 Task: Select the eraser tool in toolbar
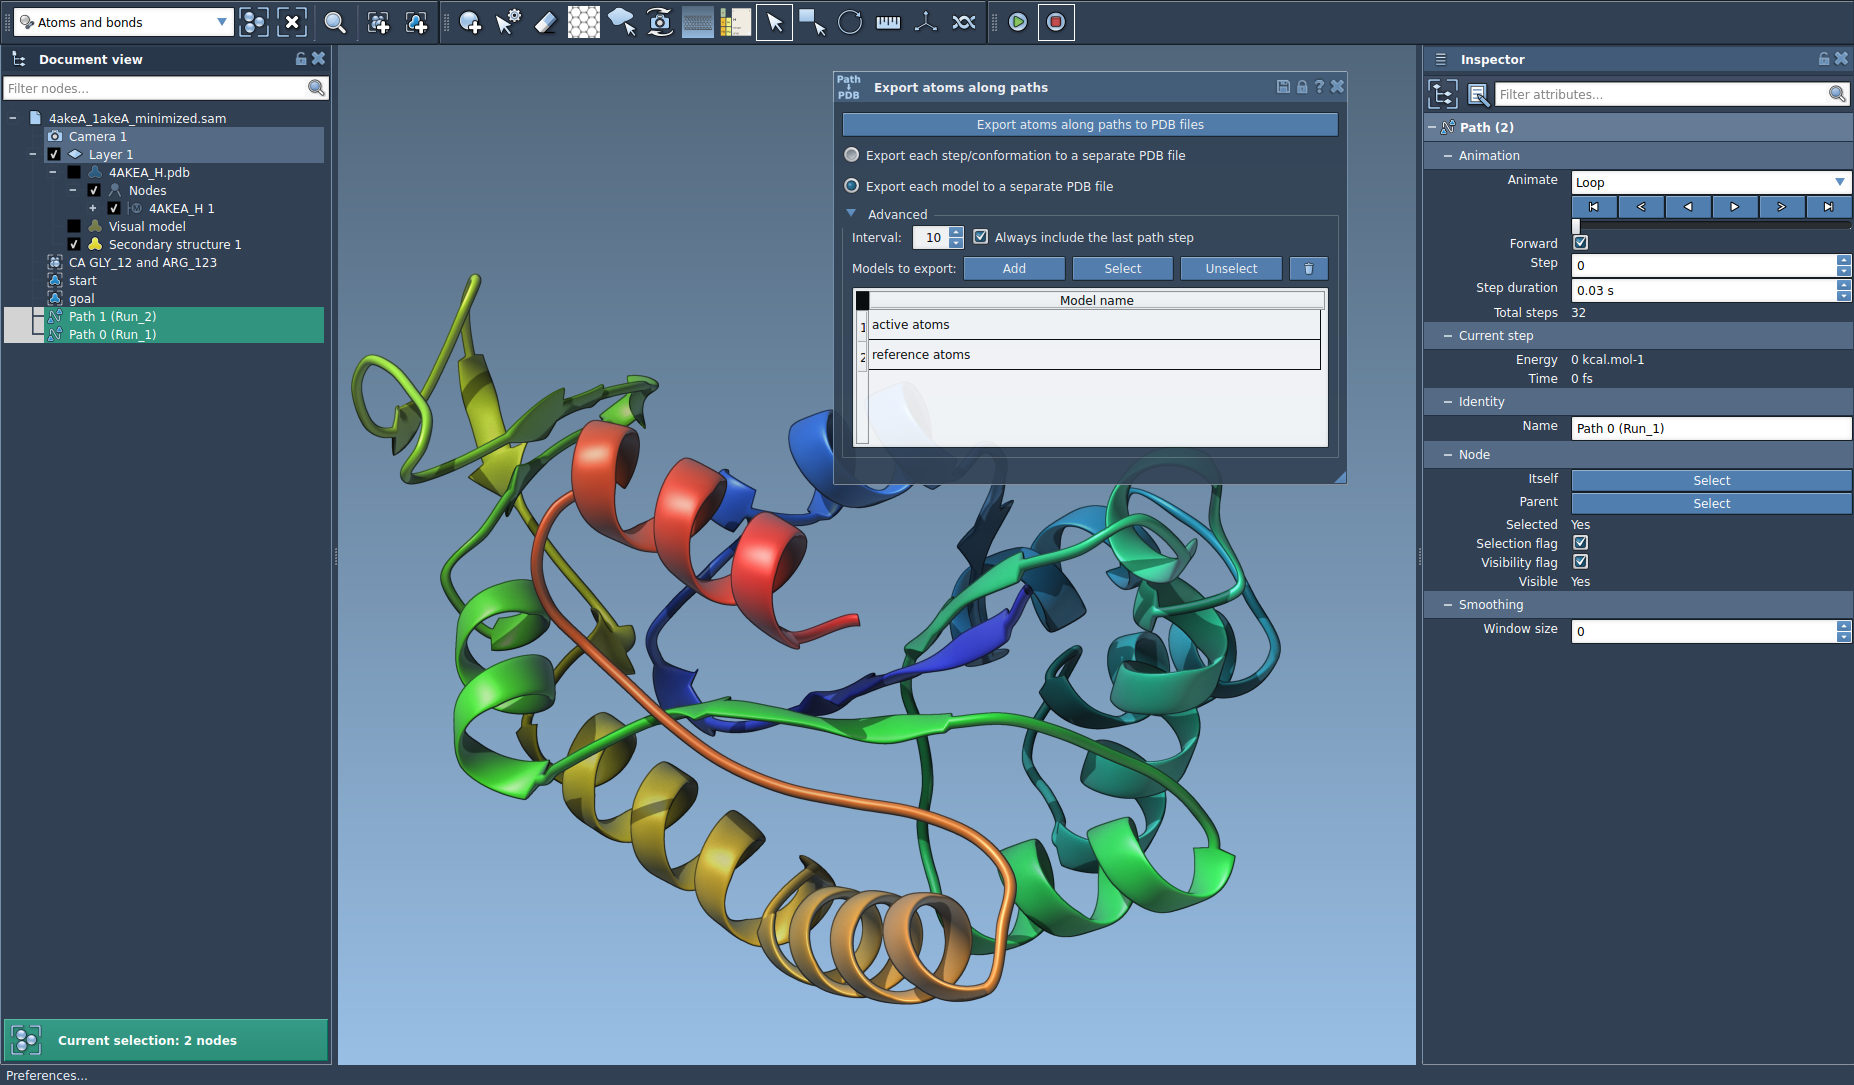click(x=545, y=22)
